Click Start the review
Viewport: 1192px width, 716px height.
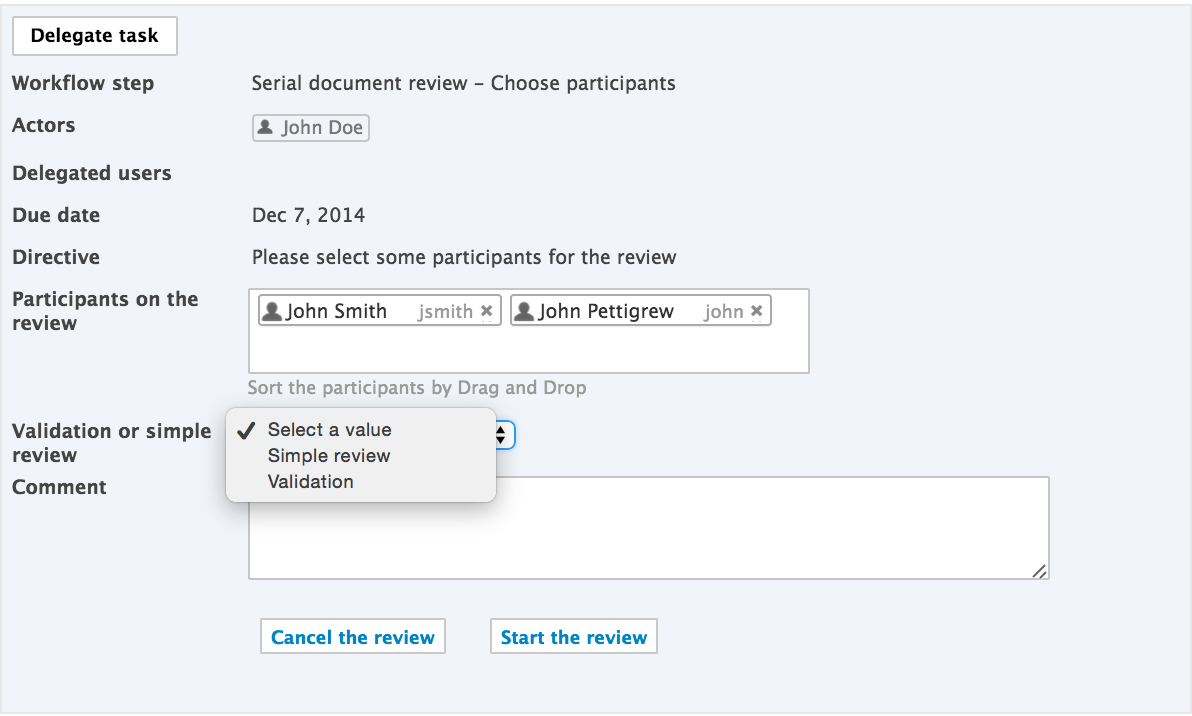point(574,636)
